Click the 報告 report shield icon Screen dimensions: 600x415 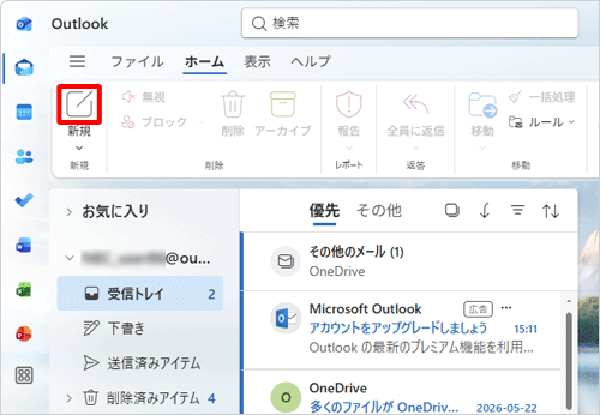click(349, 104)
